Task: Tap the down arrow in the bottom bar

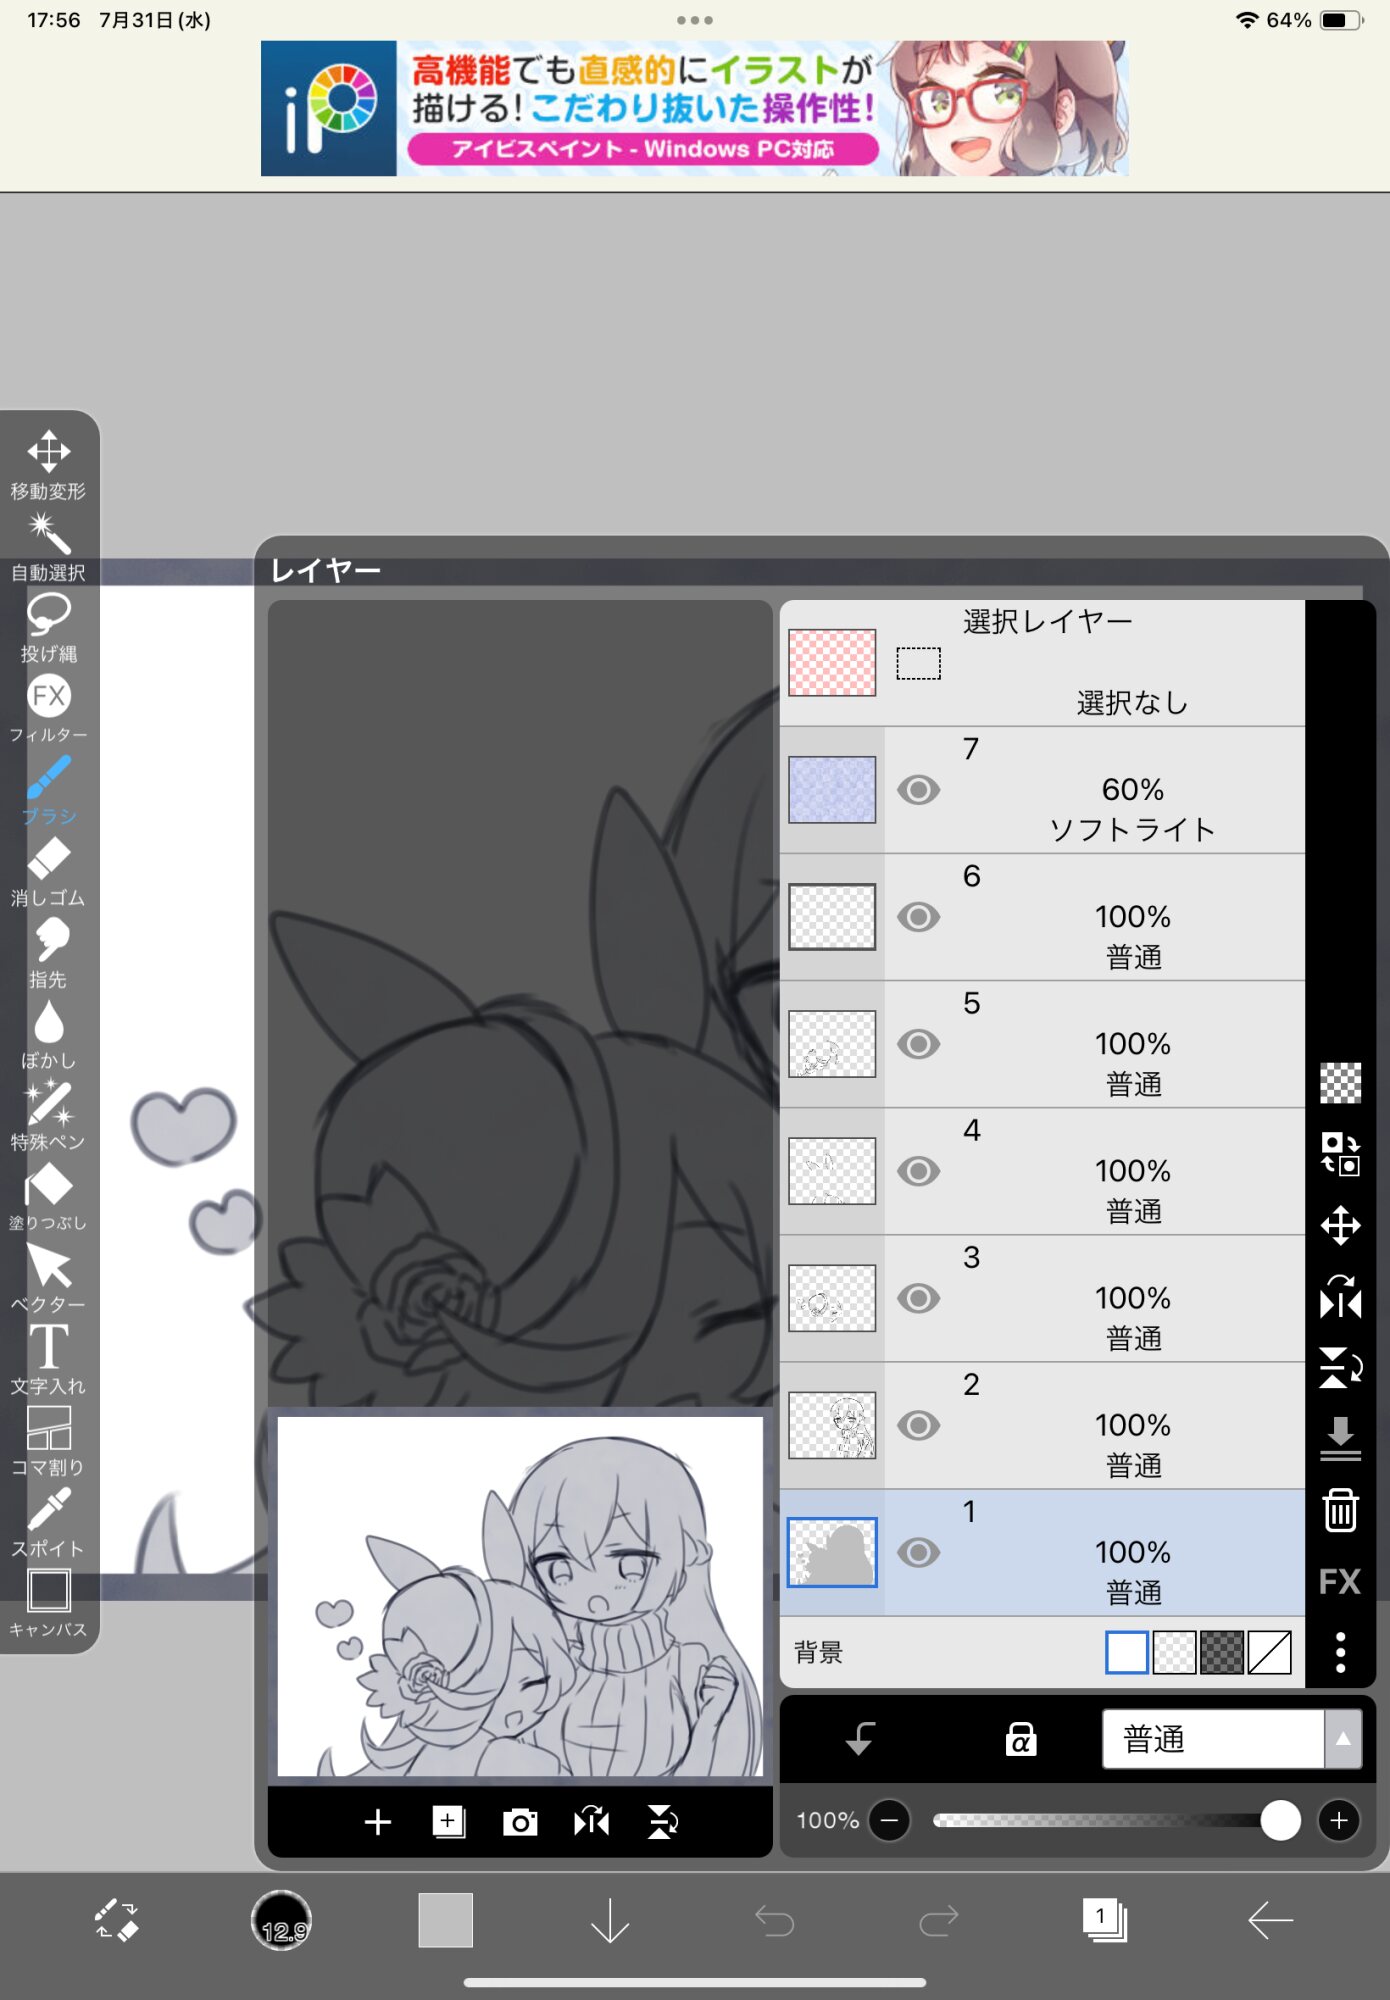Action: click(609, 1920)
